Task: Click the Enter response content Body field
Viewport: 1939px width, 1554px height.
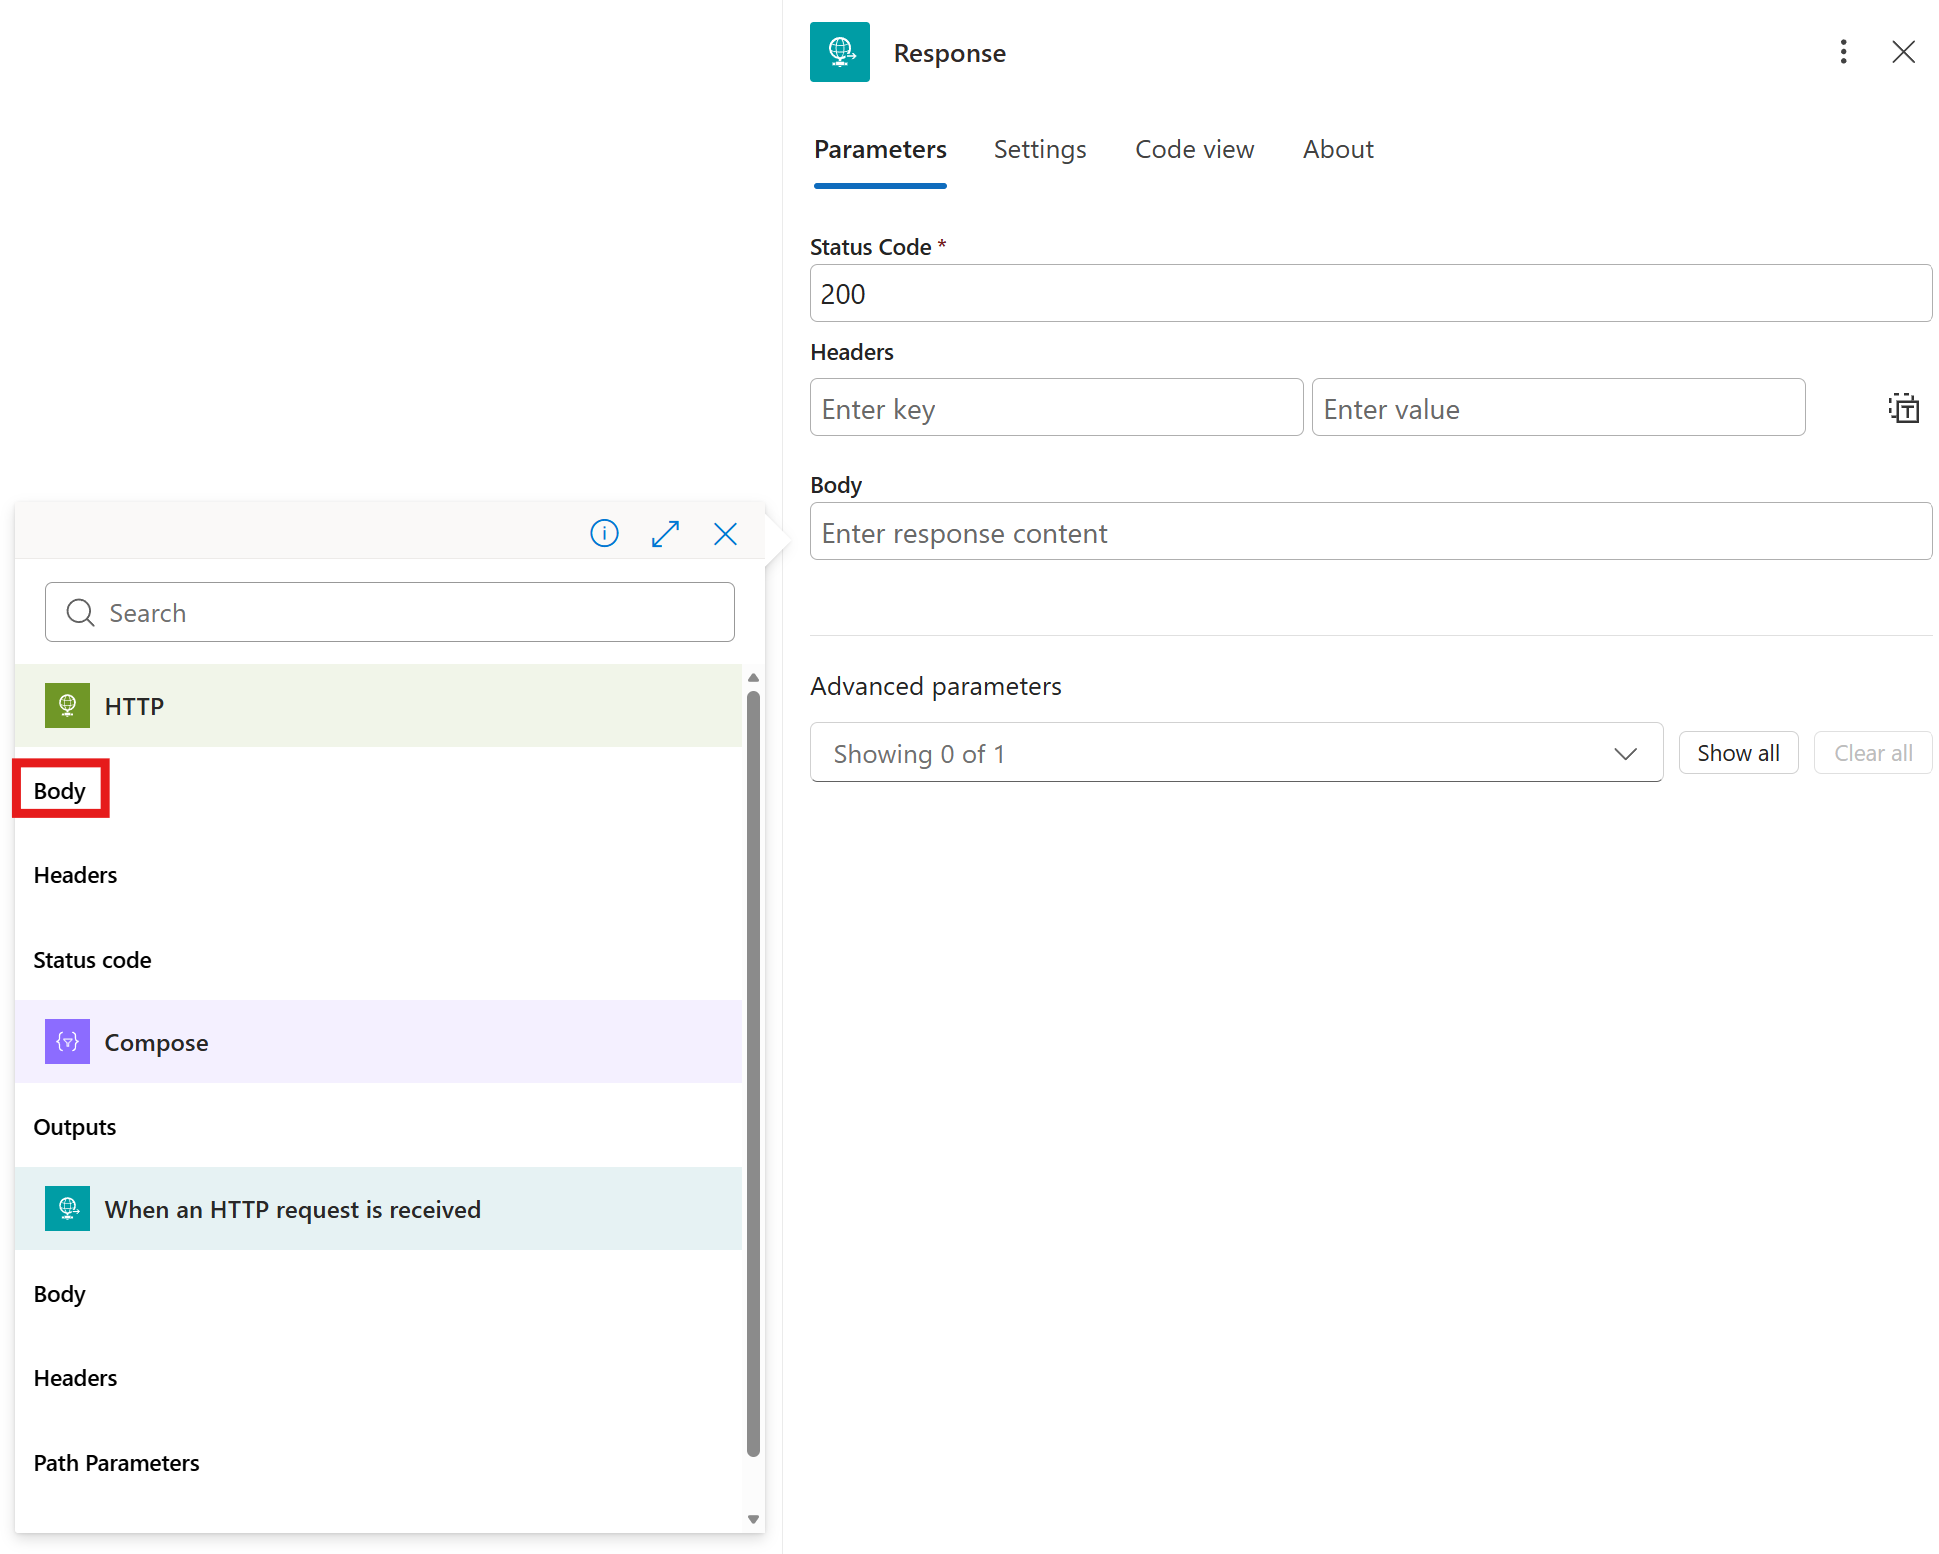Action: tap(1370, 532)
